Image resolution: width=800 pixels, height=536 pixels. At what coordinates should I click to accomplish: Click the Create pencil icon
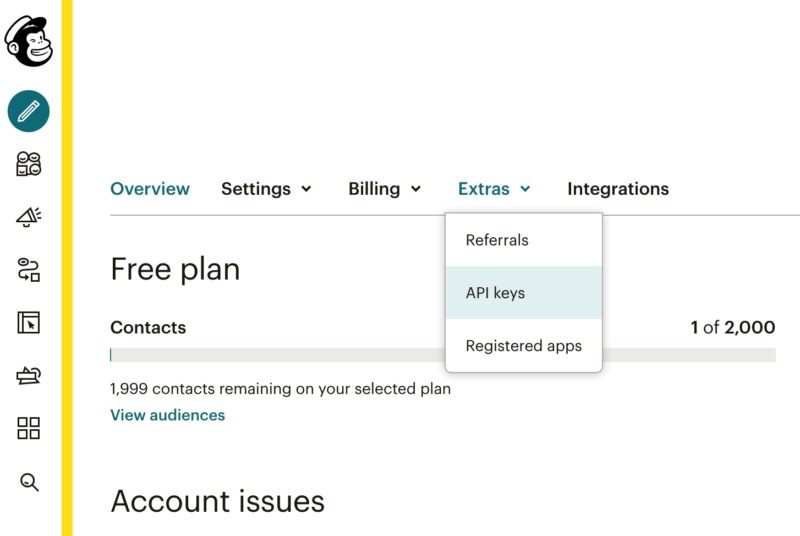coord(29,111)
